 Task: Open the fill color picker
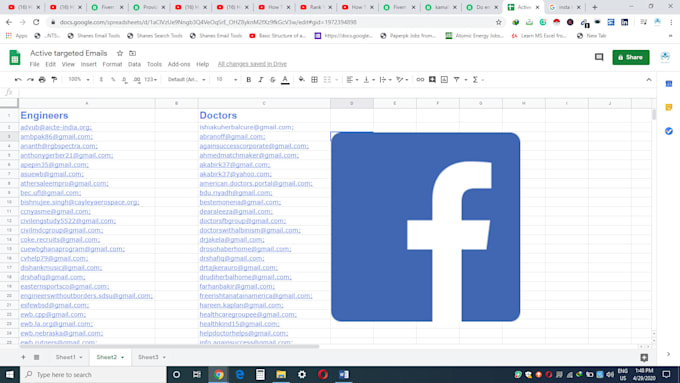tap(301, 80)
